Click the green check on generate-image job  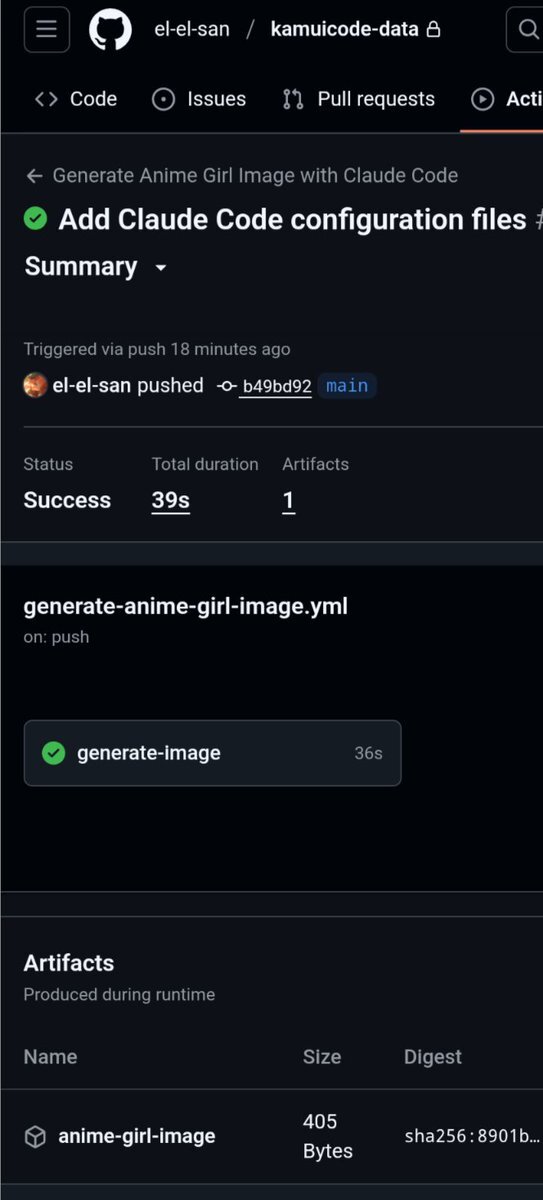point(54,753)
